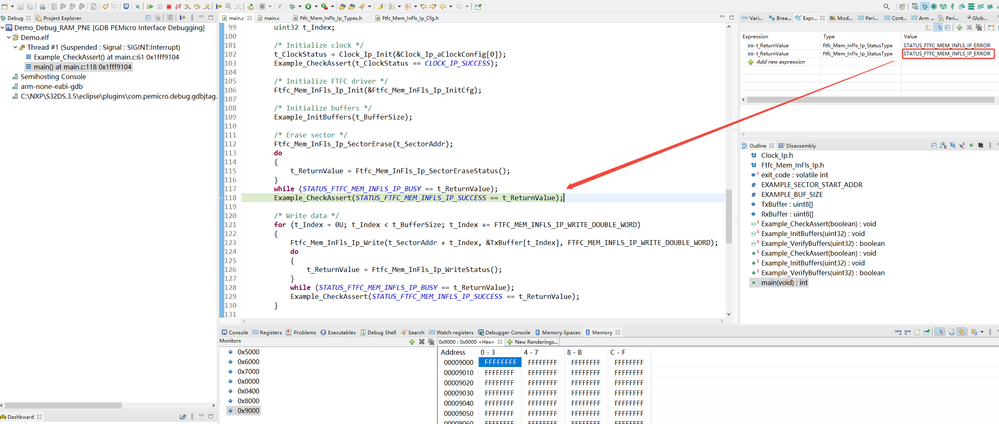999x424 pixels.
Task: Collapse the Demo.elf tree node
Action: [8, 38]
